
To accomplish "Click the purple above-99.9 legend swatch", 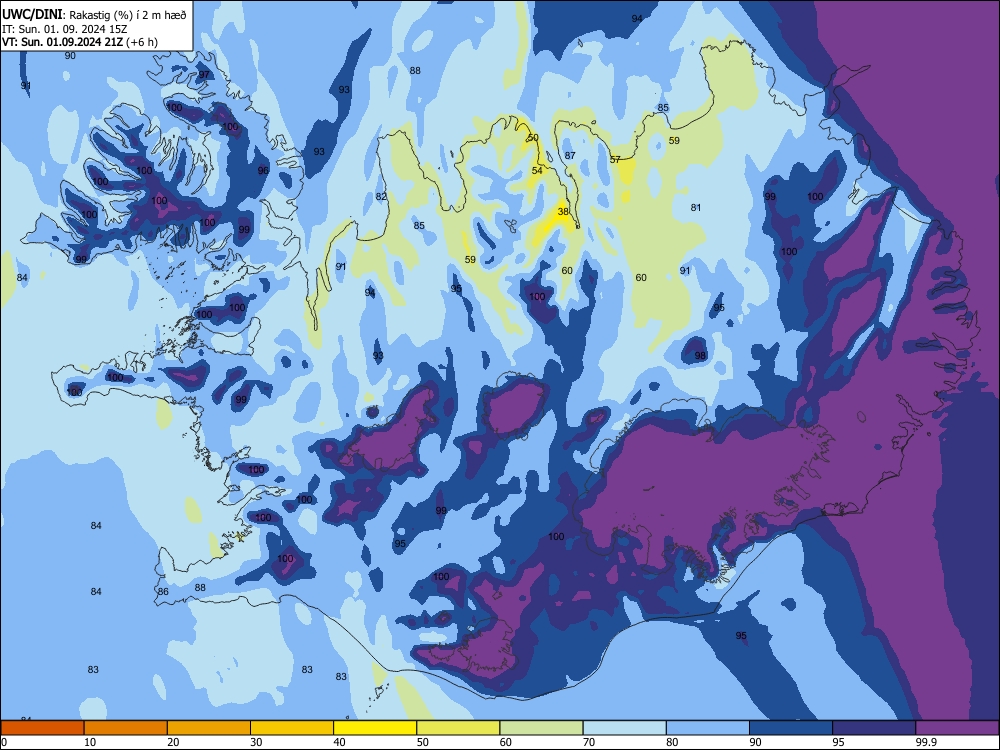I will point(957,728).
